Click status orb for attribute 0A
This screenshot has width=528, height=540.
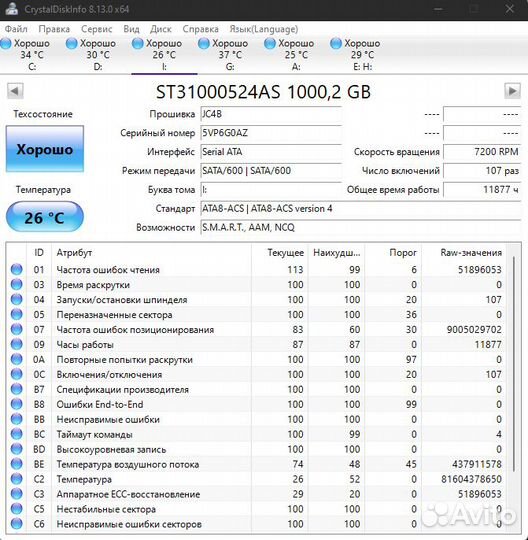(x=16, y=359)
